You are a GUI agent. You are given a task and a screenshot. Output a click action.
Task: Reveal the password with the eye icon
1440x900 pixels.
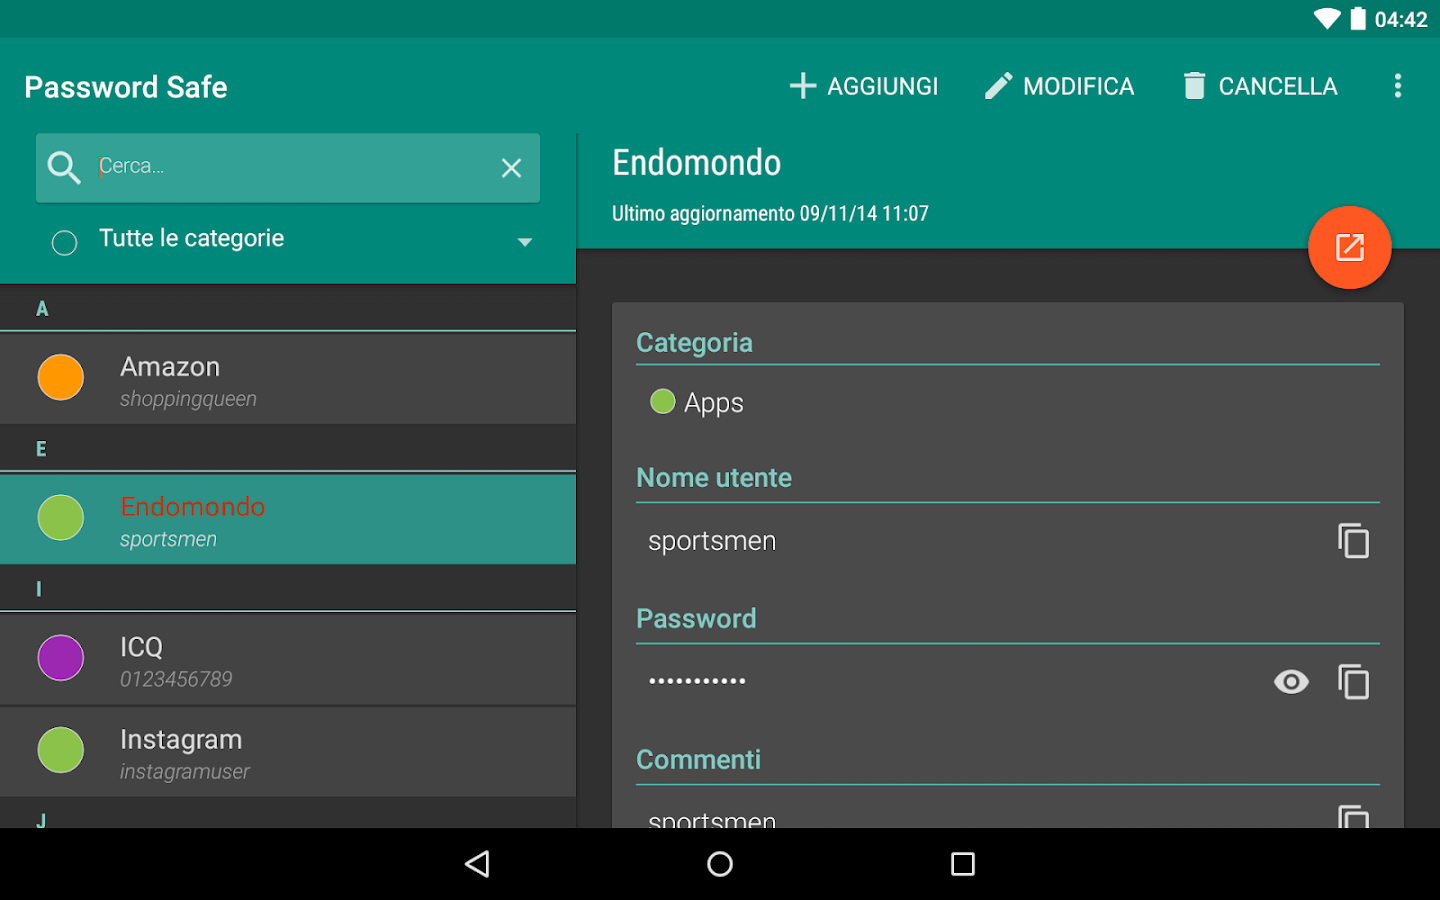pos(1290,681)
